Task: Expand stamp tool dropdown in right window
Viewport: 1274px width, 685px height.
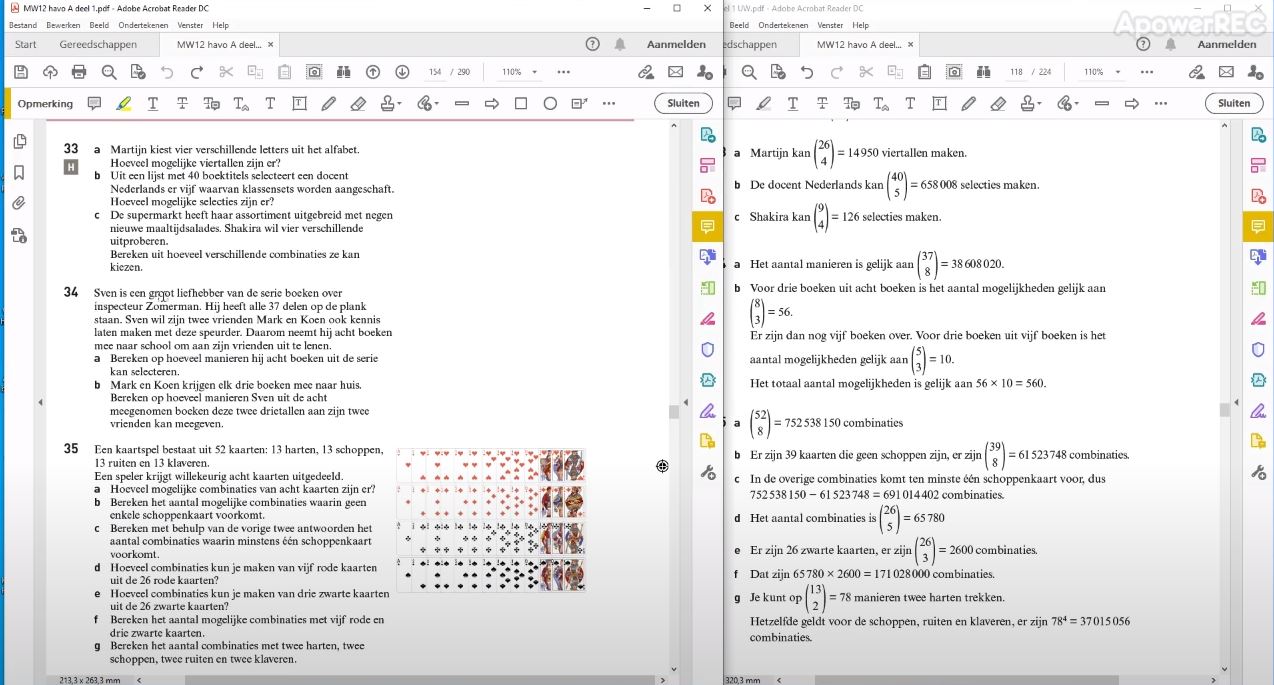Action: tap(1040, 103)
